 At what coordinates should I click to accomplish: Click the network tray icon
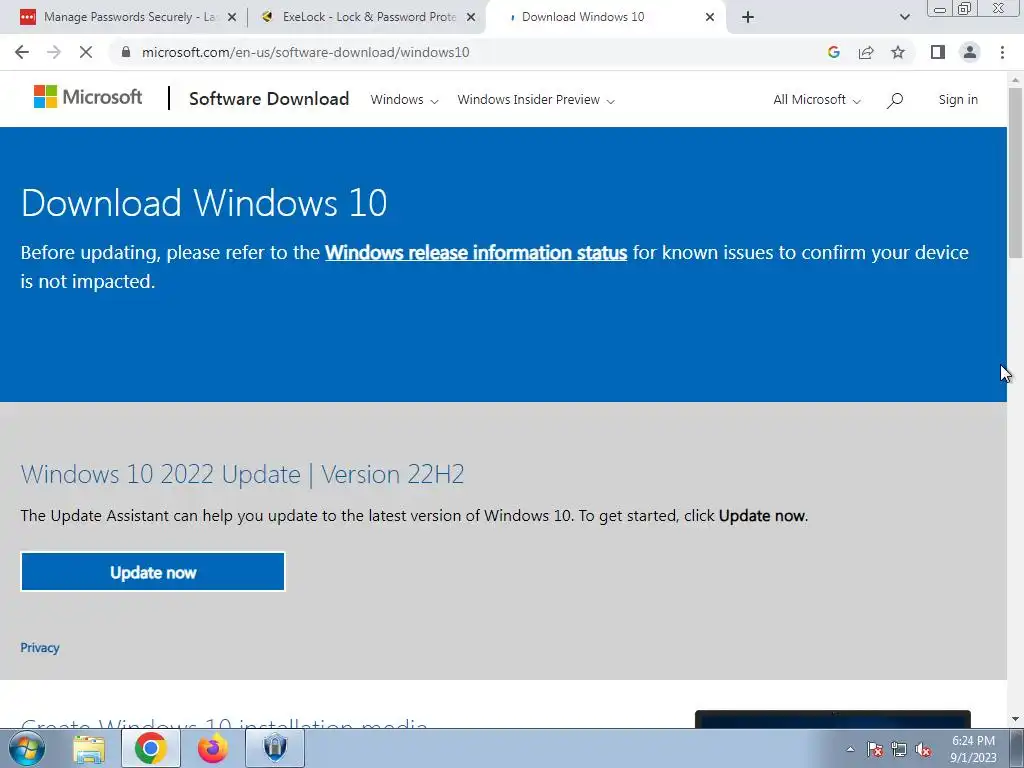click(x=899, y=749)
